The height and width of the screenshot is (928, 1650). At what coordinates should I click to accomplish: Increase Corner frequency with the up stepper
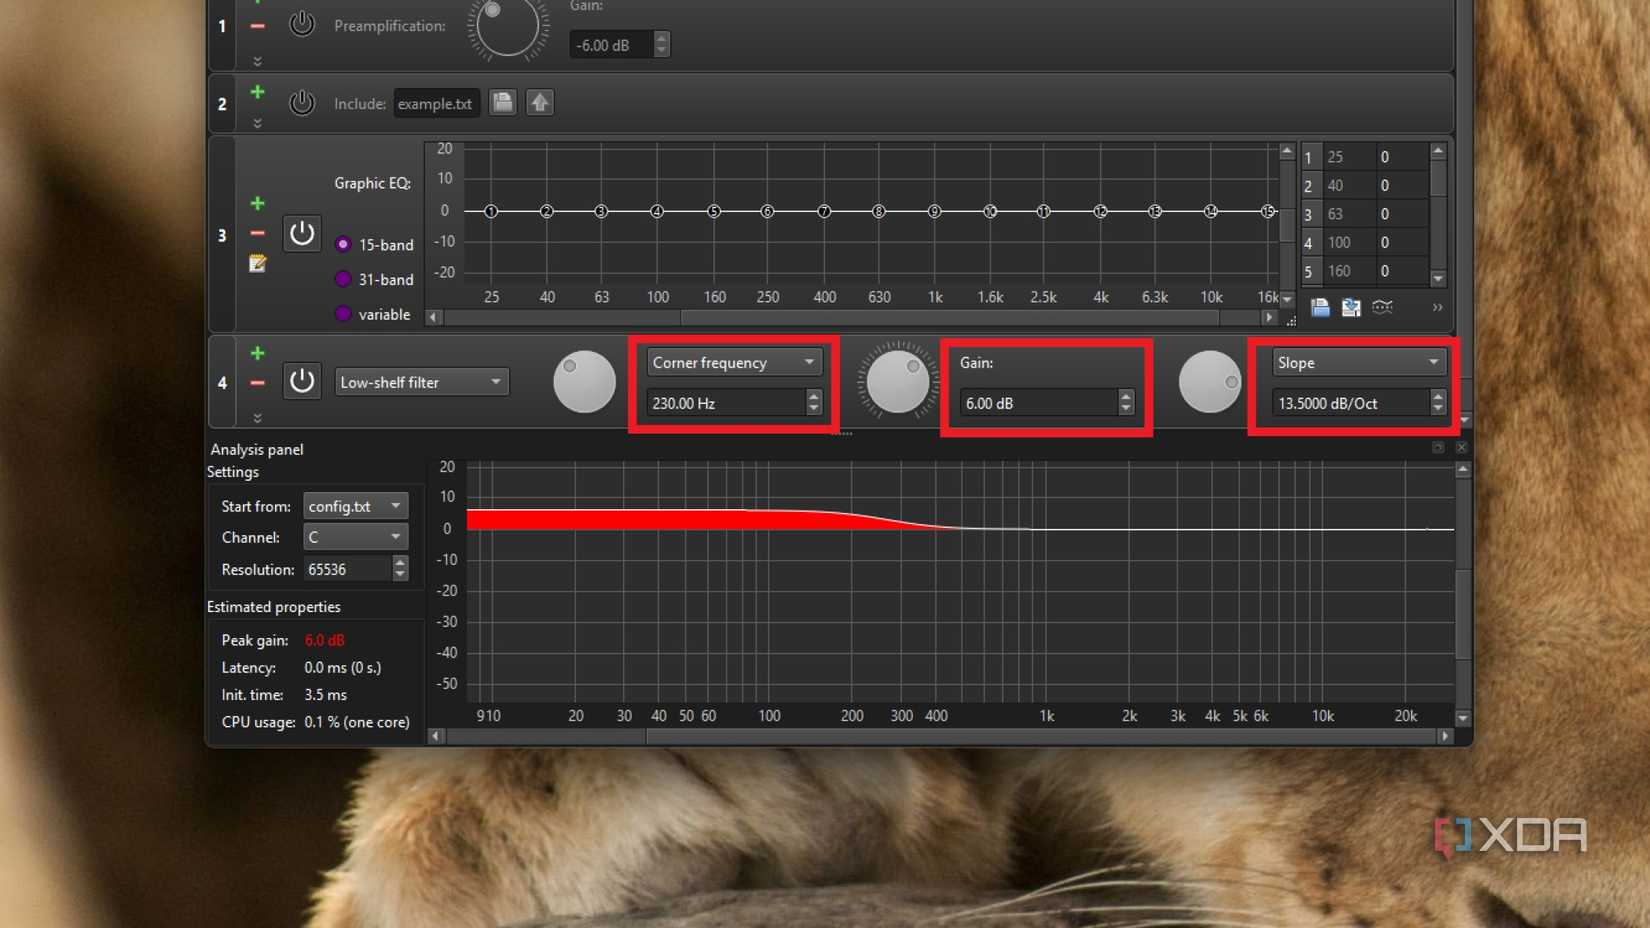pos(813,397)
